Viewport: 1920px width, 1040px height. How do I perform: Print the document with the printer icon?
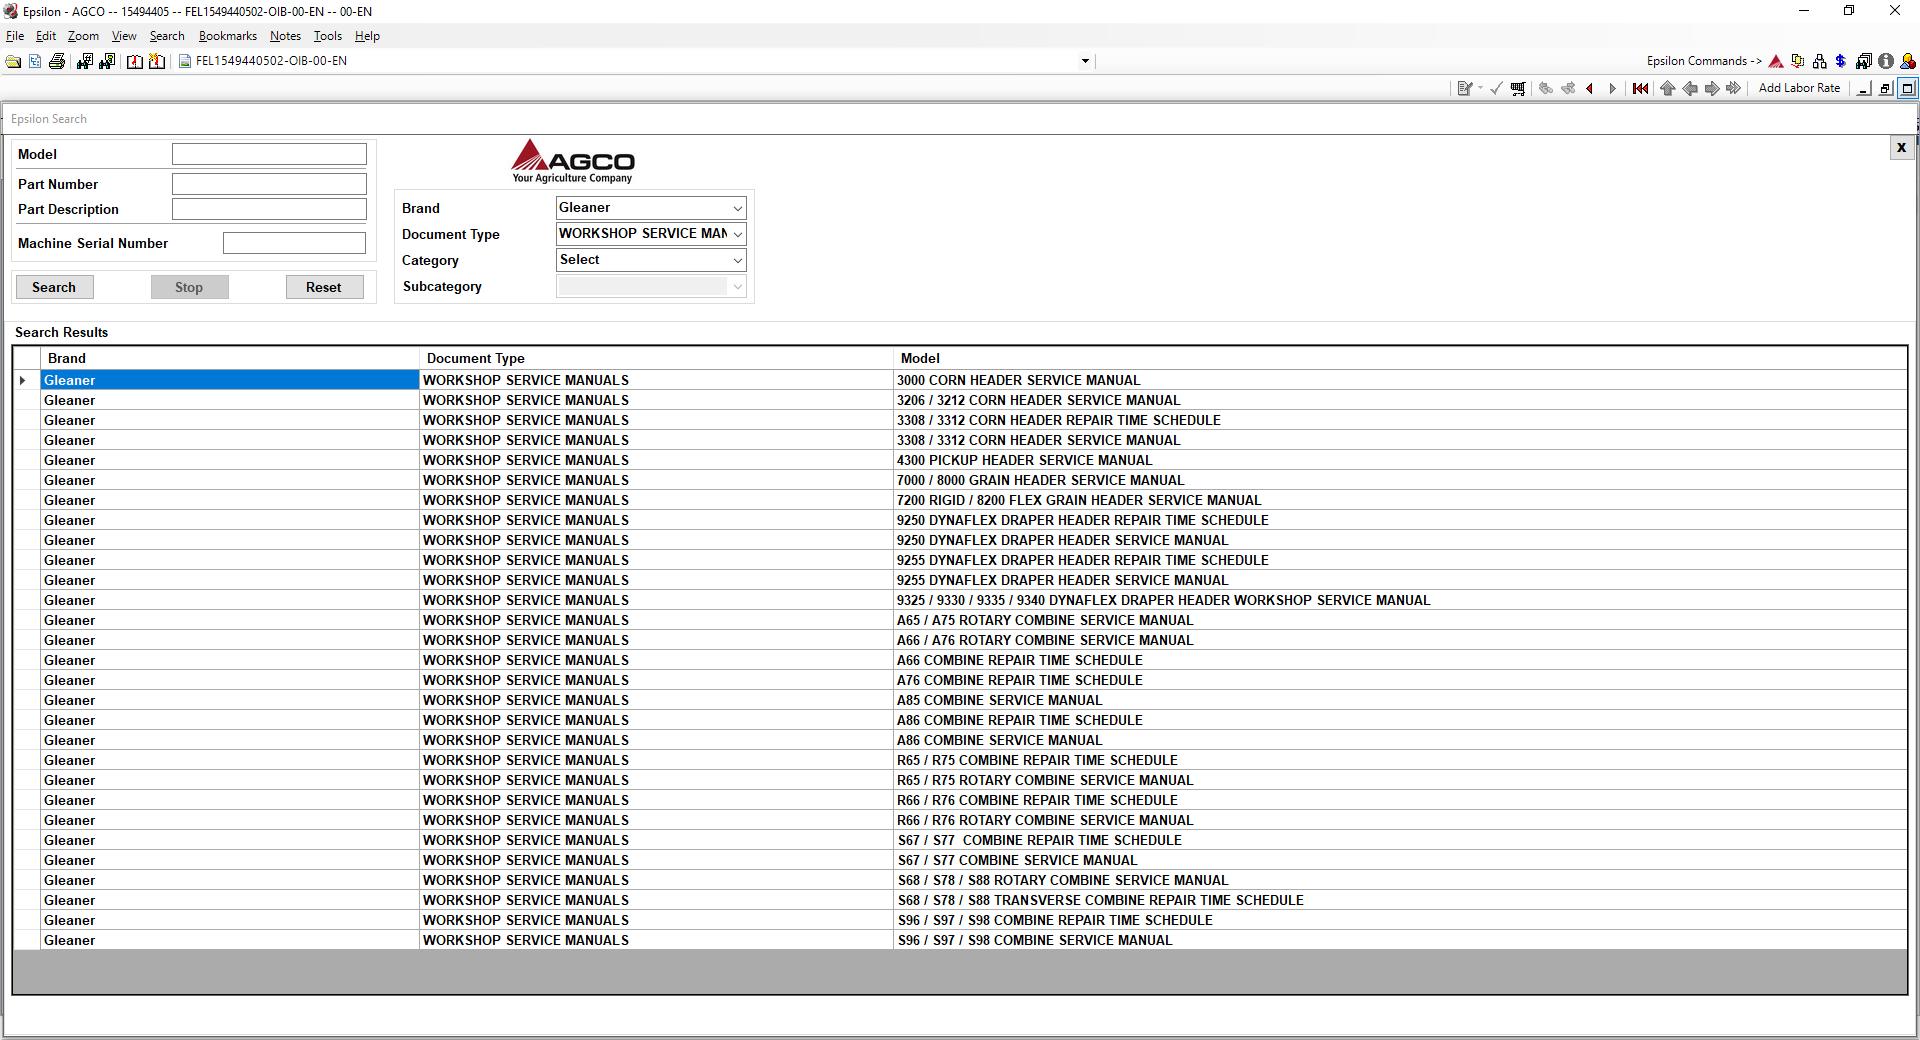pos(57,61)
